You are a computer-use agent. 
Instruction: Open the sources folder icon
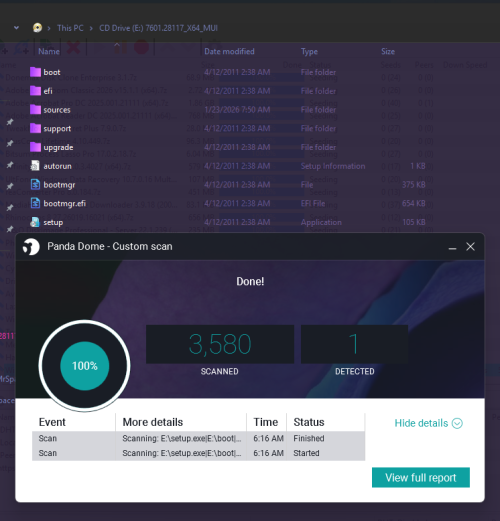(x=35, y=110)
